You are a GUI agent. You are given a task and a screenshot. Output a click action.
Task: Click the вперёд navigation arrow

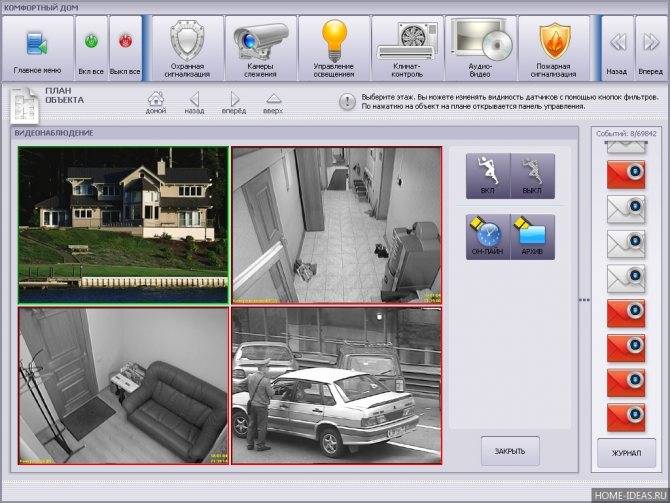[x=235, y=102]
